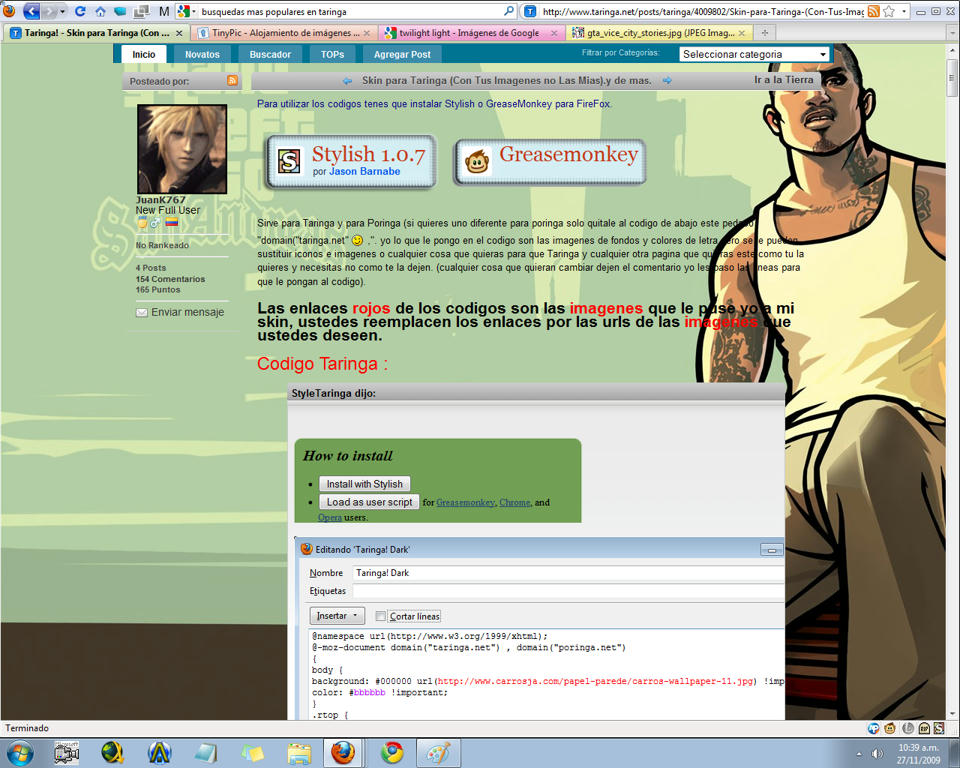Click RSS icon beside 'Posteado por'
Image resolution: width=960 pixels, height=768 pixels.
coord(232,80)
